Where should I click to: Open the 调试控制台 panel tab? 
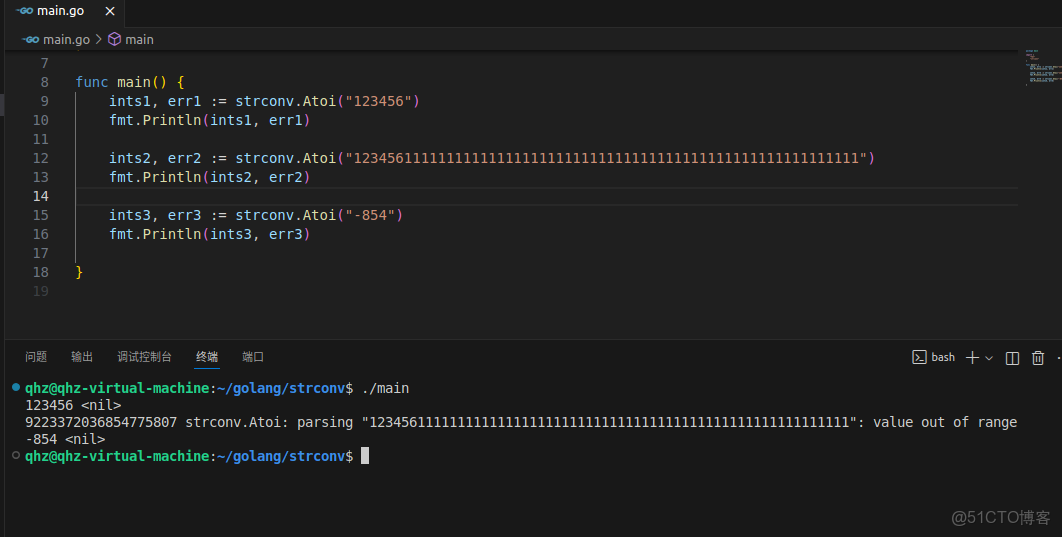click(144, 357)
